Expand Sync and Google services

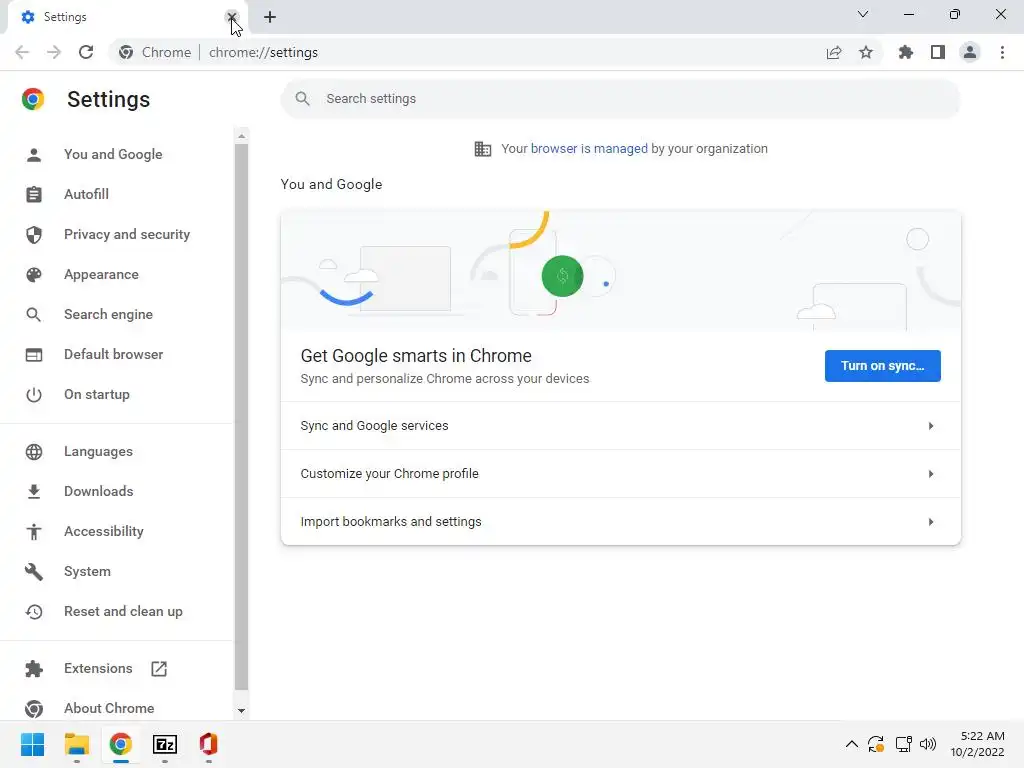(x=620, y=426)
